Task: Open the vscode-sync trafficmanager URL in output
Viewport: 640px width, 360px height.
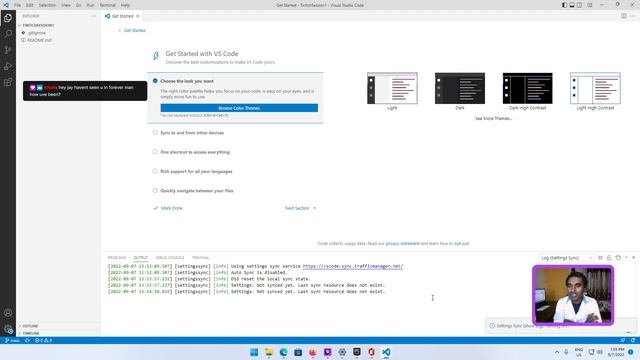Action: [353, 267]
